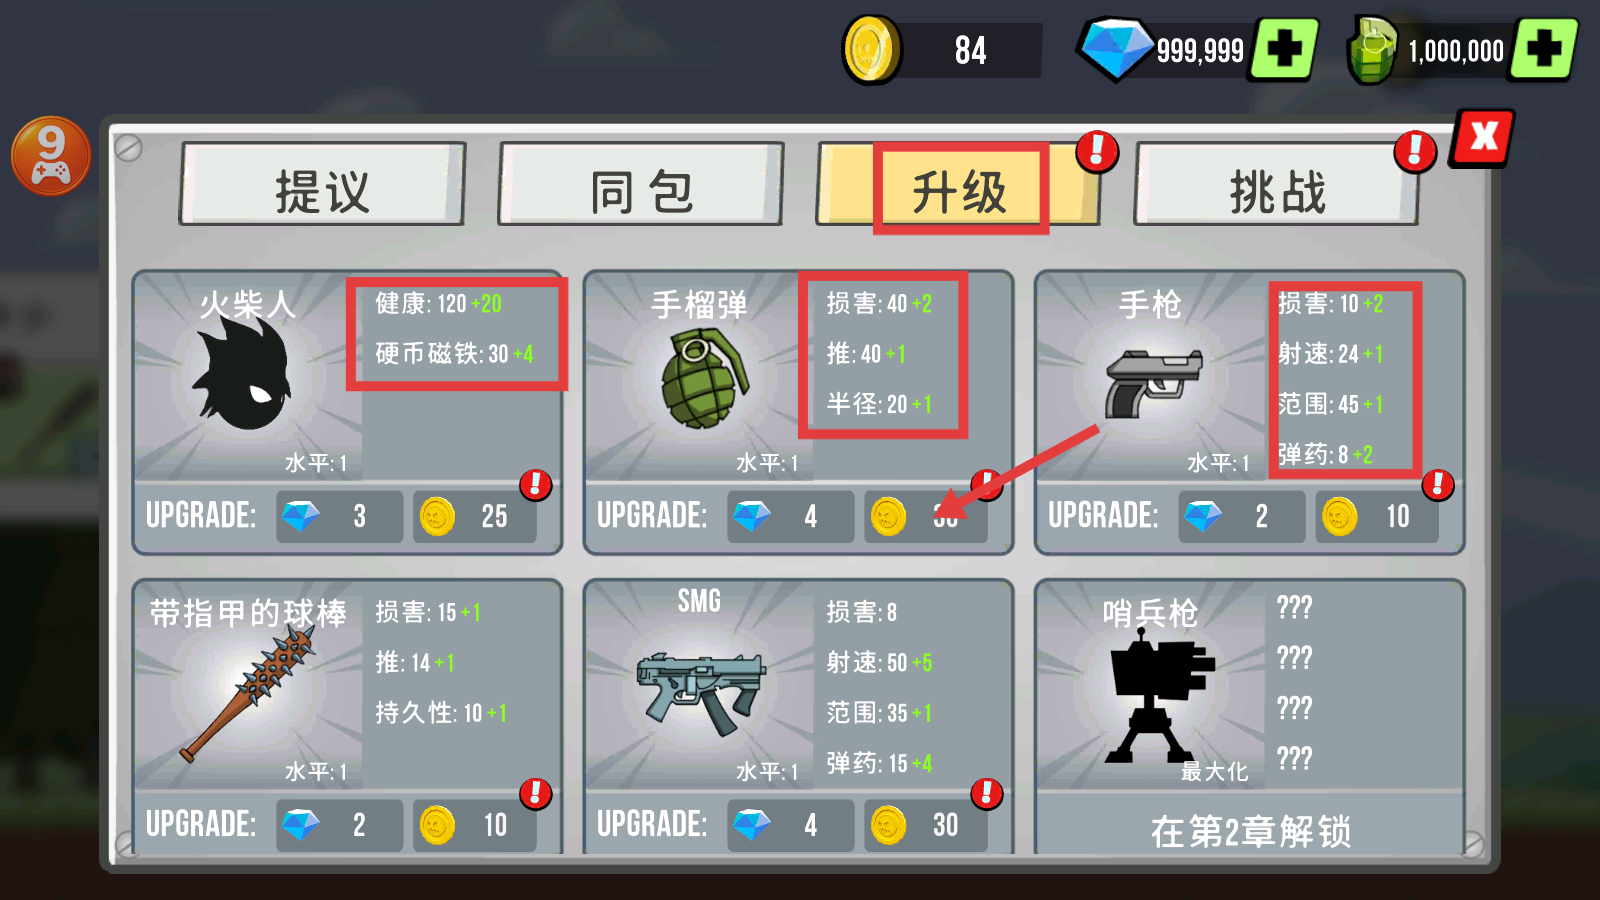Add more grenades with plus button

pos(1544,49)
